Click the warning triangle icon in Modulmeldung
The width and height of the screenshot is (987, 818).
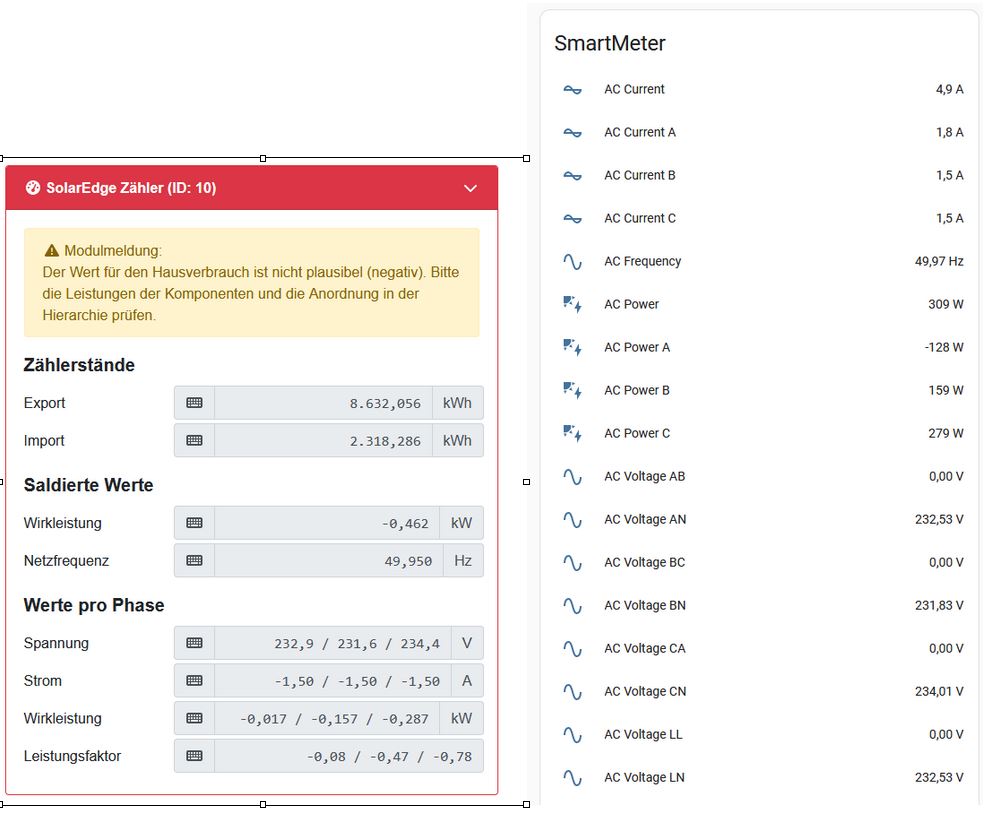point(52,251)
